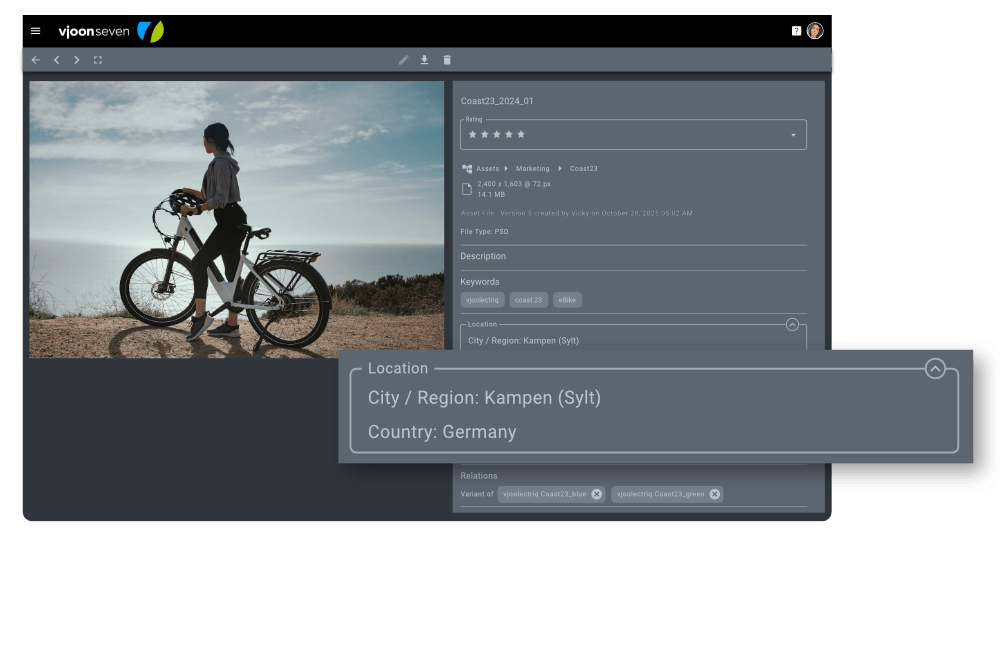1000x667 pixels.
Task: Click the pencil edit icon
Action: (403, 60)
